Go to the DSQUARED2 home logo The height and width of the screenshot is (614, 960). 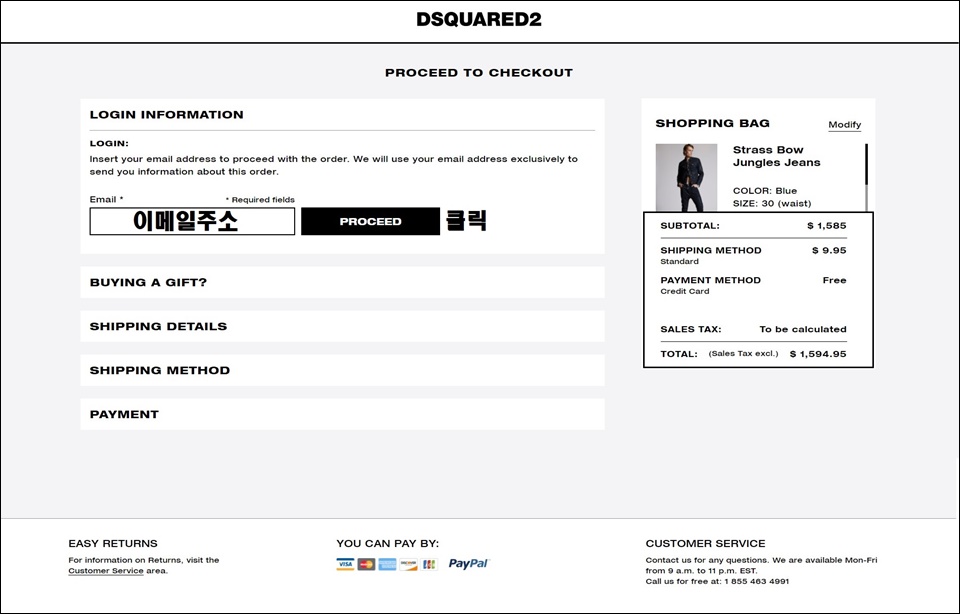[x=479, y=20]
